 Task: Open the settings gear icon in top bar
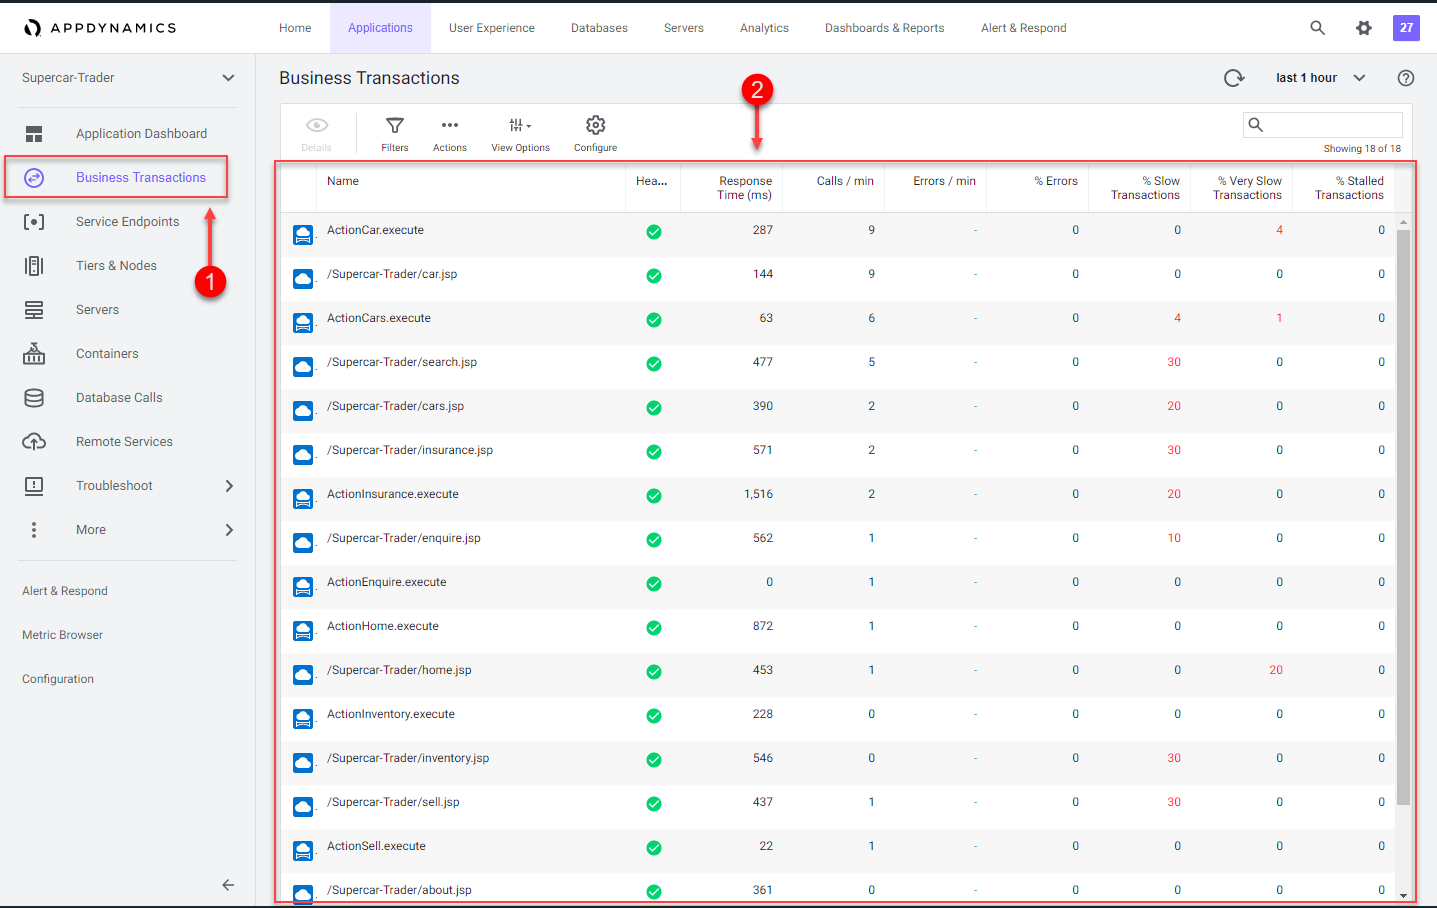[1364, 28]
